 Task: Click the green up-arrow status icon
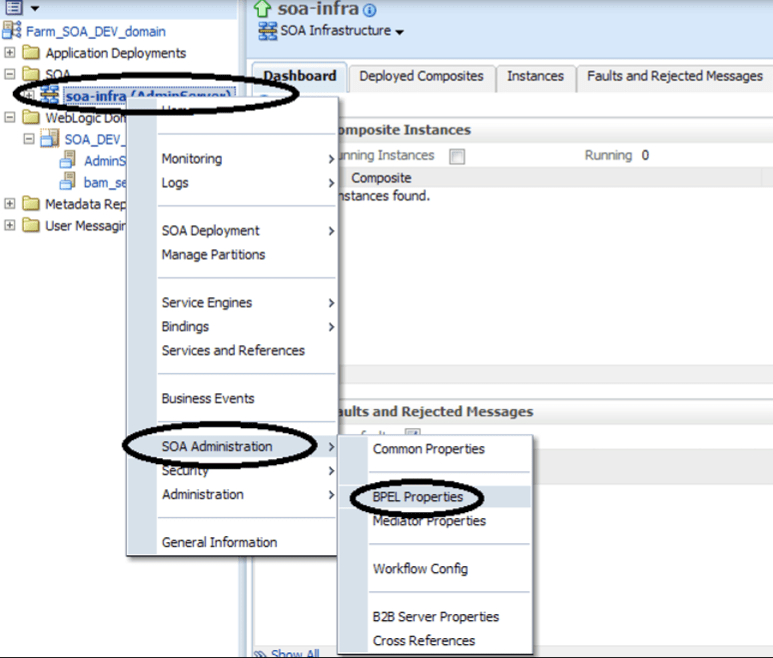(265, 10)
